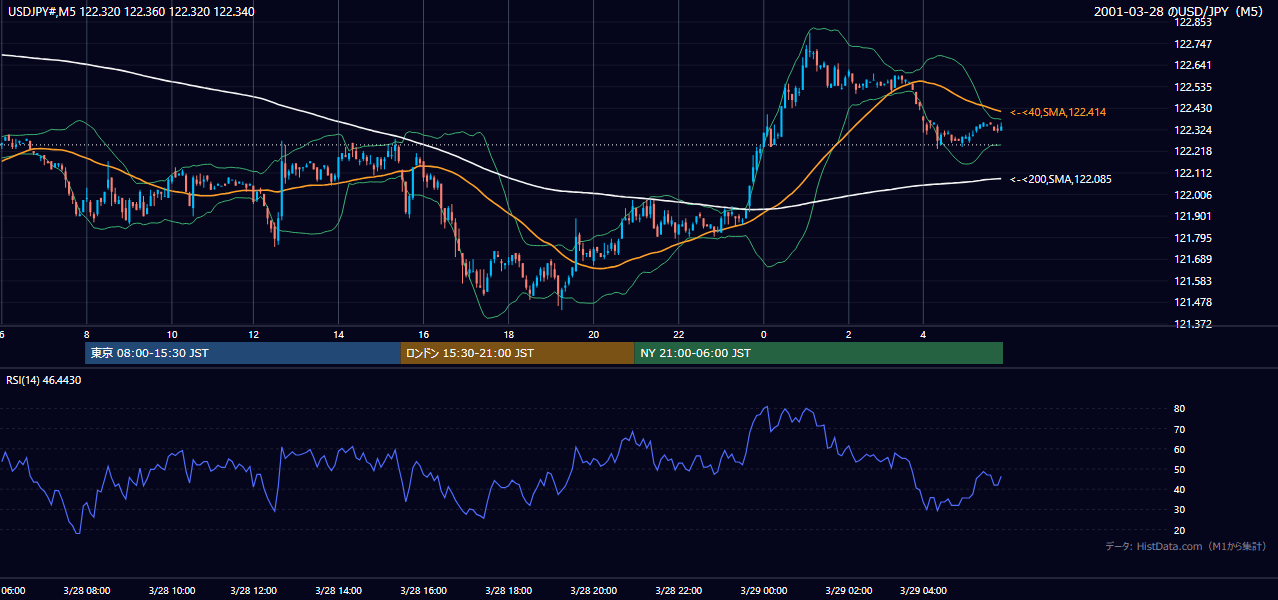Click the 3/28 18:00 date axis label
1278x600 pixels.
pyautogui.click(x=509, y=591)
